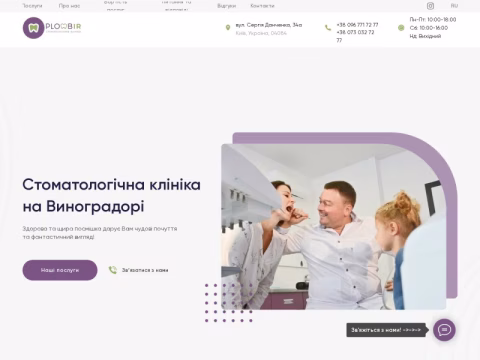Open the "Контакти" menu item
This screenshot has width=480, height=360.
pos(262,6)
